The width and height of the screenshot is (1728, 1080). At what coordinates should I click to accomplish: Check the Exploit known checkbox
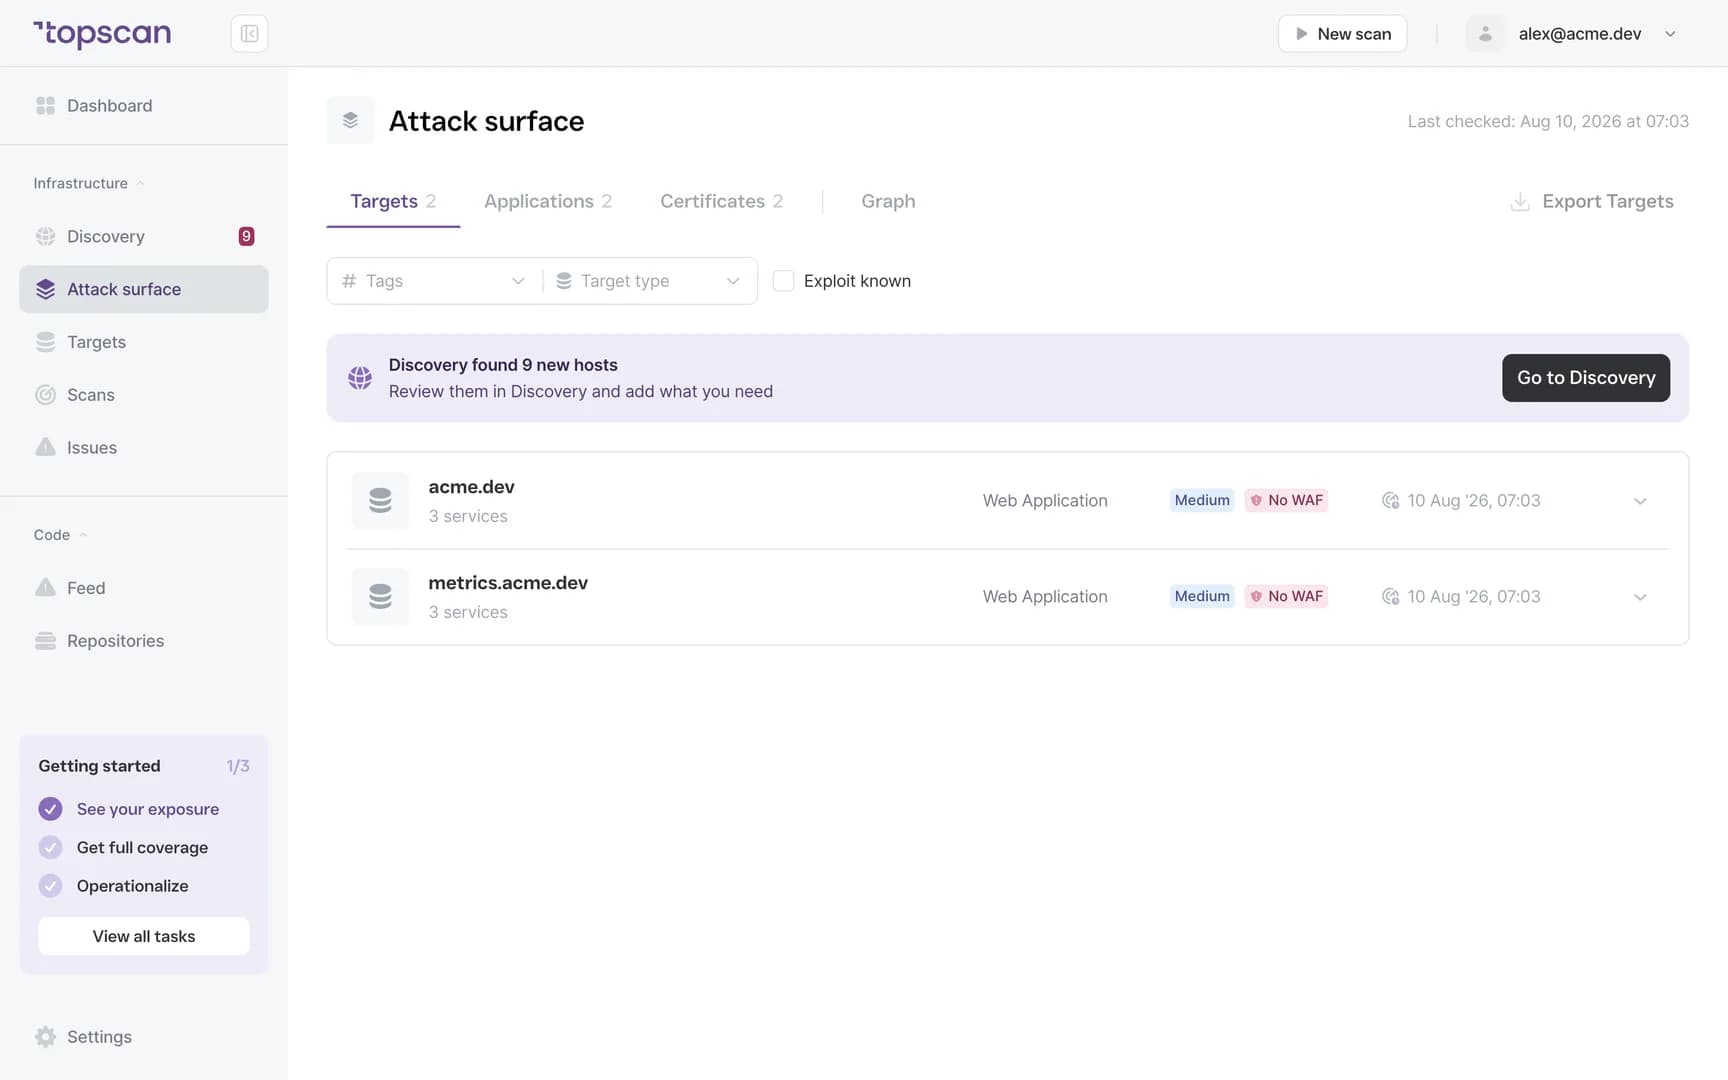pyautogui.click(x=784, y=281)
